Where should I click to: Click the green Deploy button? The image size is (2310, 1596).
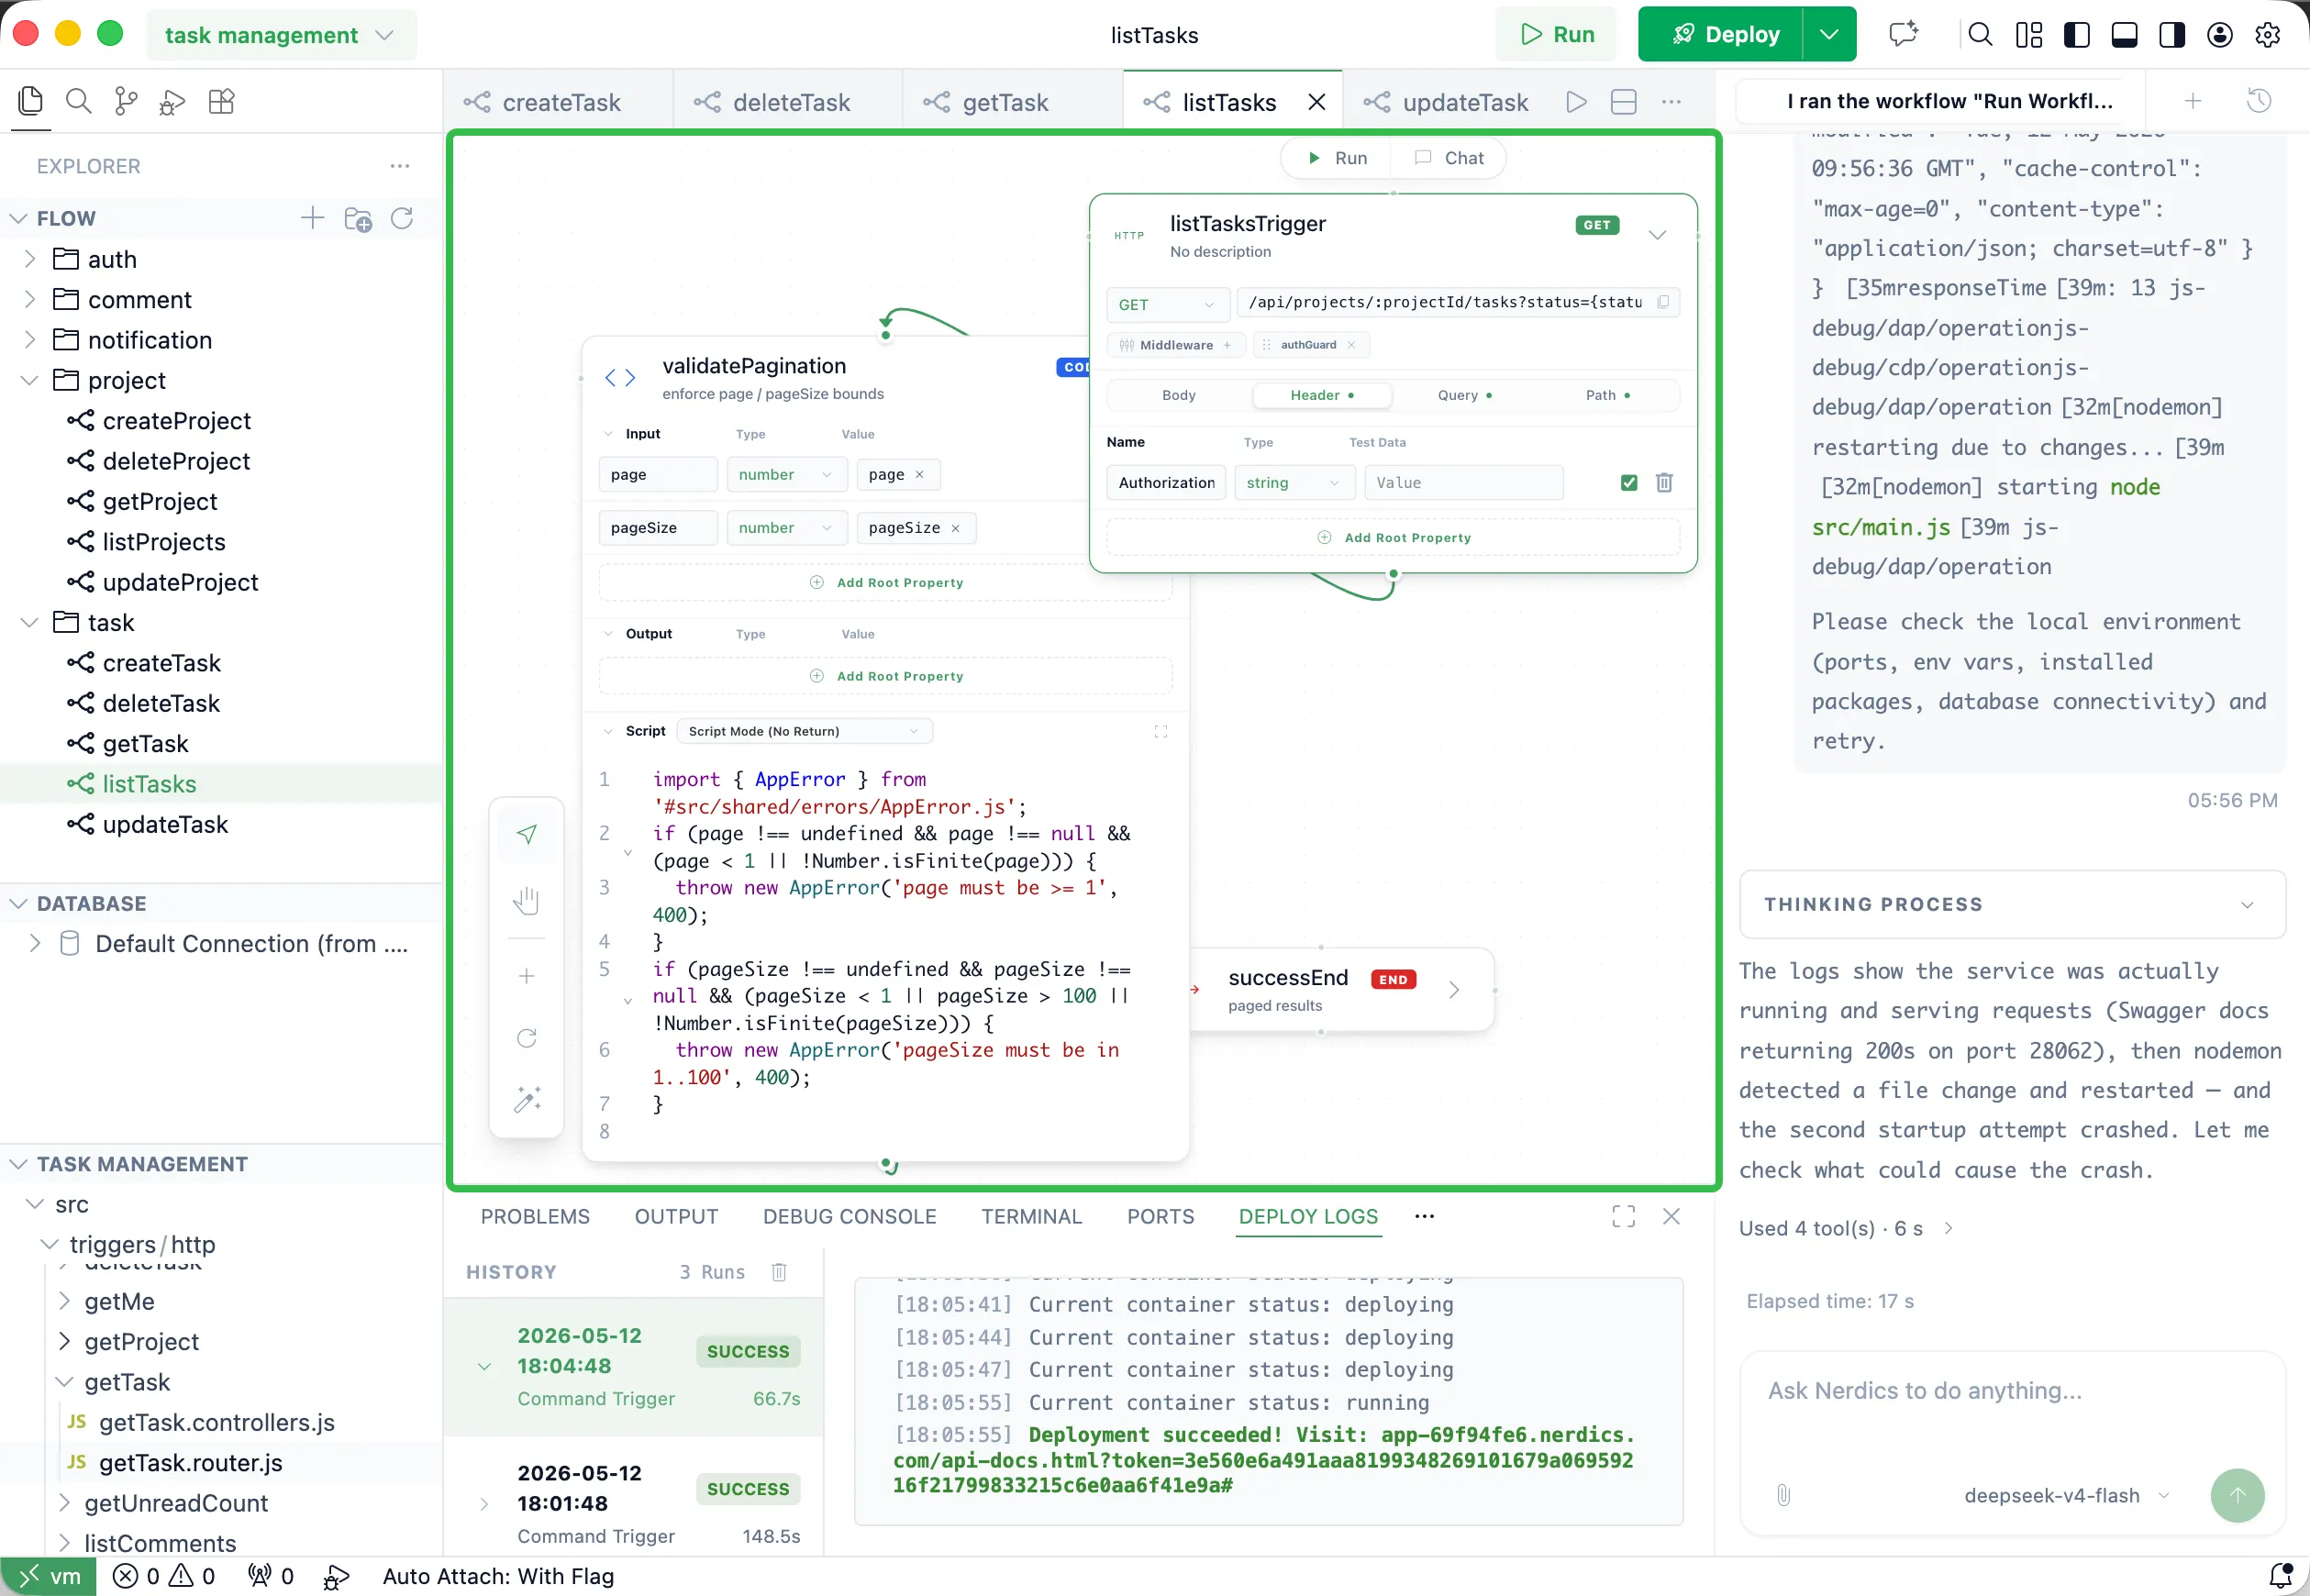[x=1722, y=35]
